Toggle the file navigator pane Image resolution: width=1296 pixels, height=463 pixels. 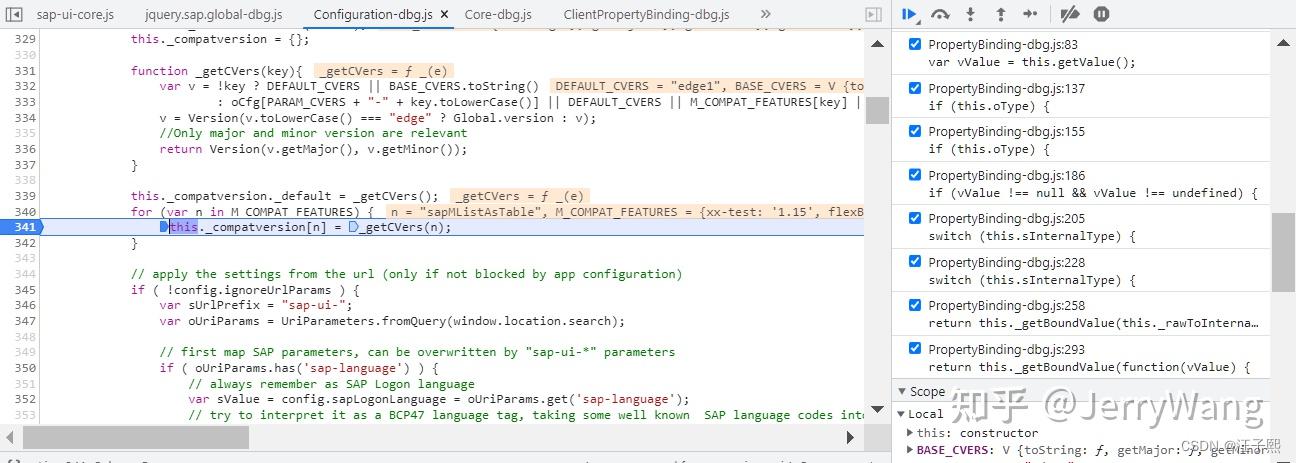tap(15, 14)
